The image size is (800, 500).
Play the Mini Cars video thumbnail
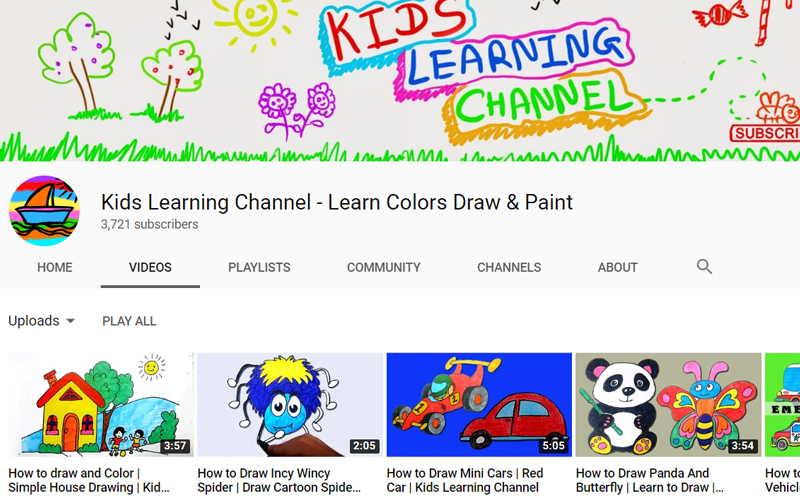pyautogui.click(x=479, y=405)
